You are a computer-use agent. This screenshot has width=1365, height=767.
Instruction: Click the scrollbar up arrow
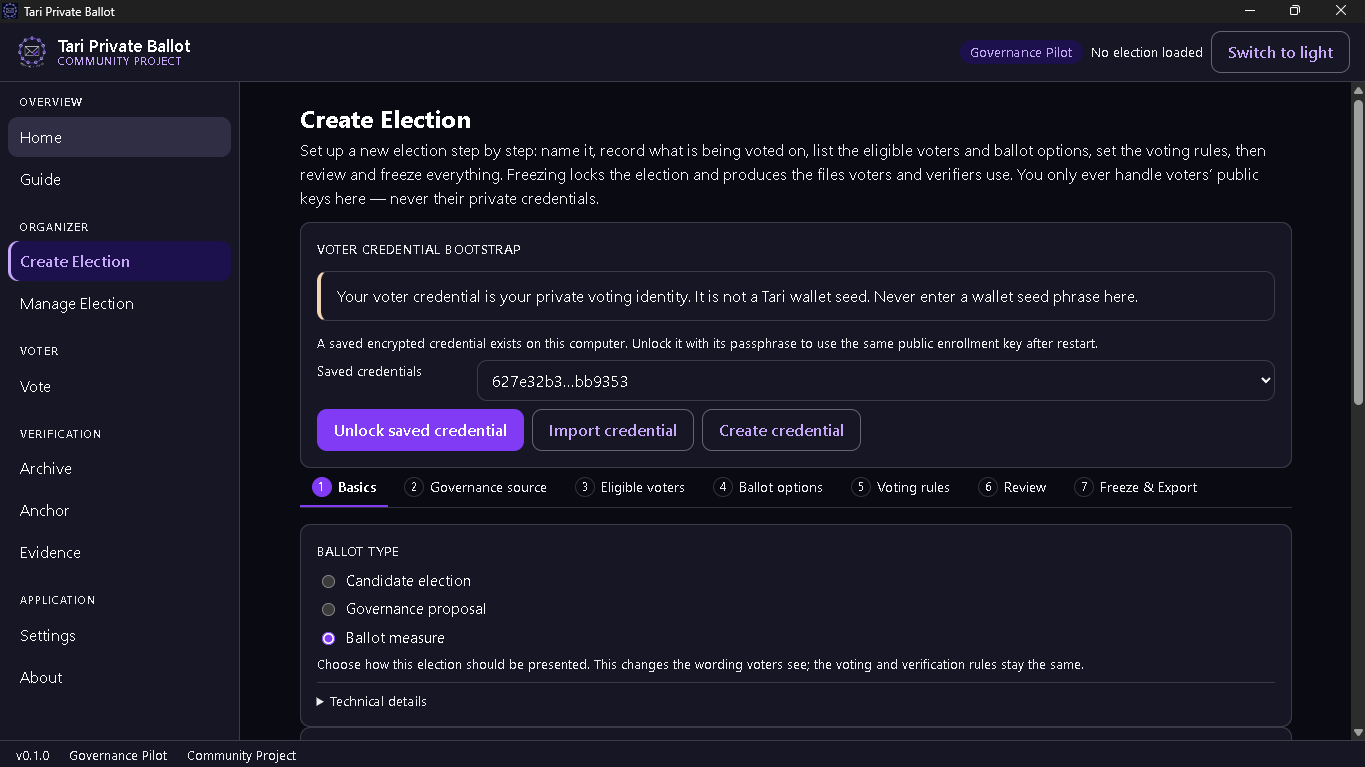click(1358, 90)
